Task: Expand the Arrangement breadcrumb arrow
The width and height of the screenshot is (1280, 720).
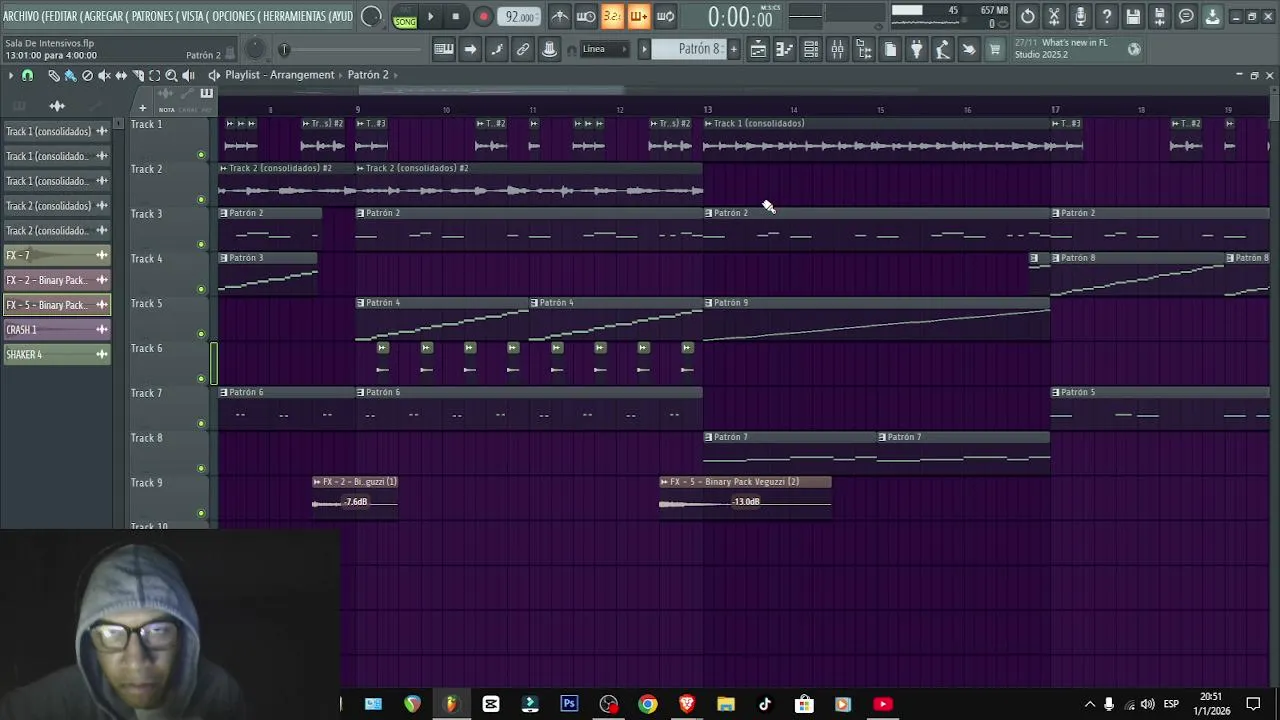Action: click(x=341, y=75)
